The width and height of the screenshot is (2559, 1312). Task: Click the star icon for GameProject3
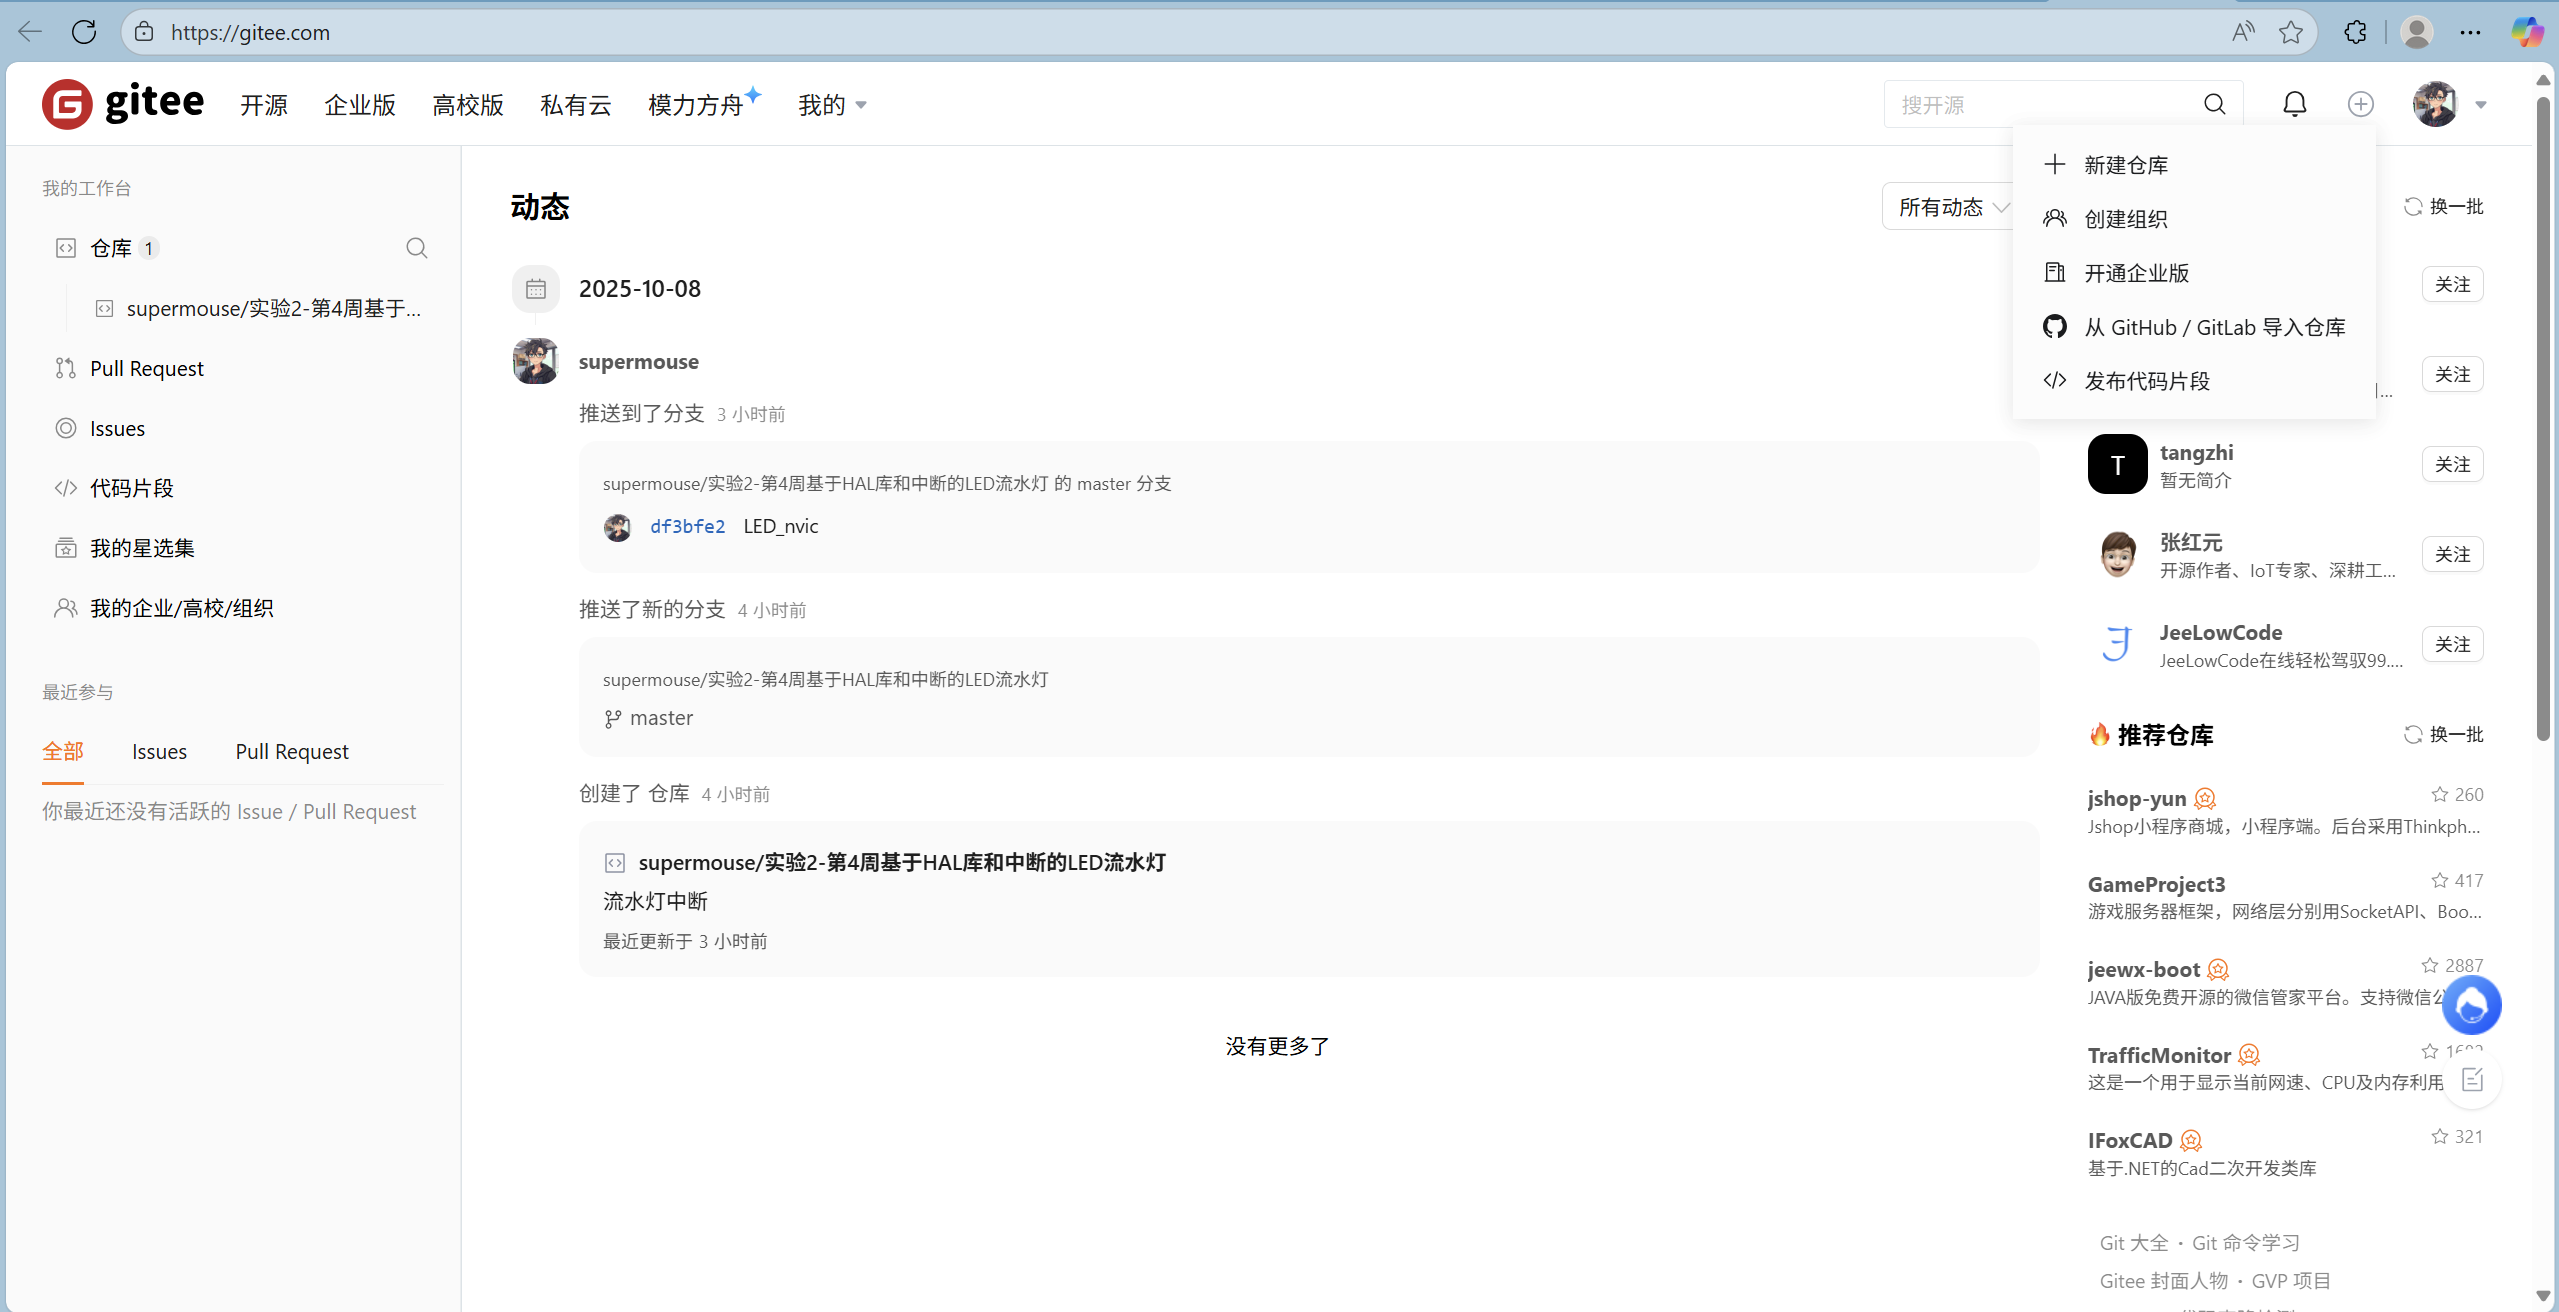(2439, 881)
